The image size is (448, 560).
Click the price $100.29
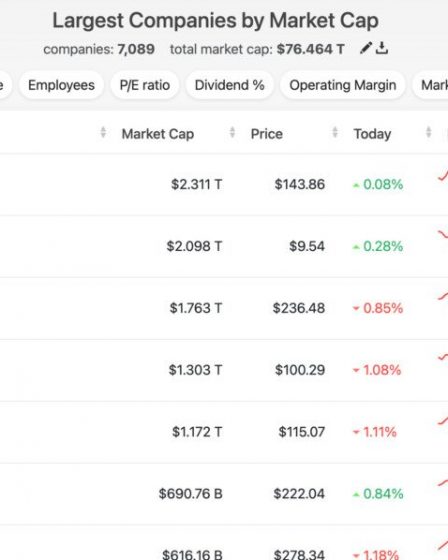300,370
